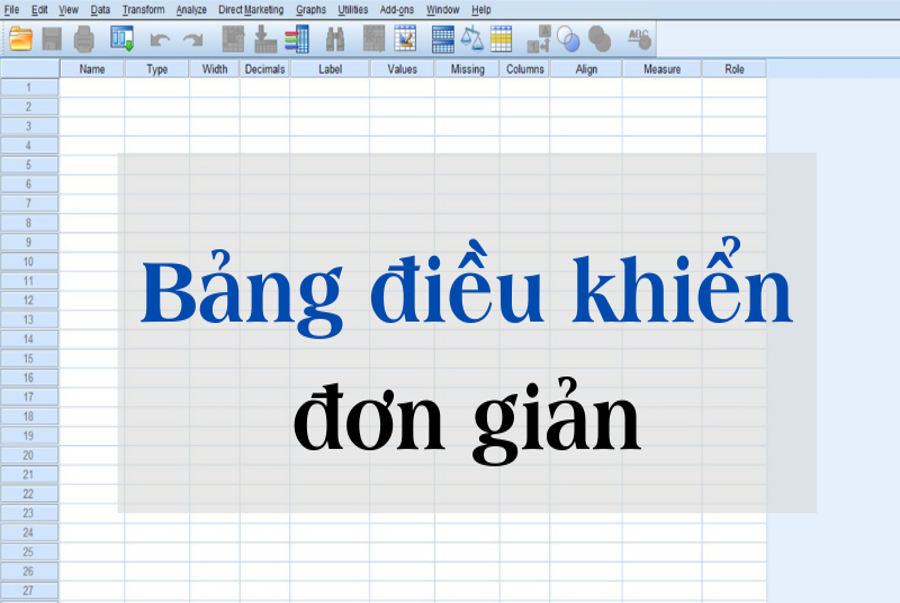This screenshot has width=900, height=603.
Task: Click the Weight Cases scales icon
Action: 472,39
